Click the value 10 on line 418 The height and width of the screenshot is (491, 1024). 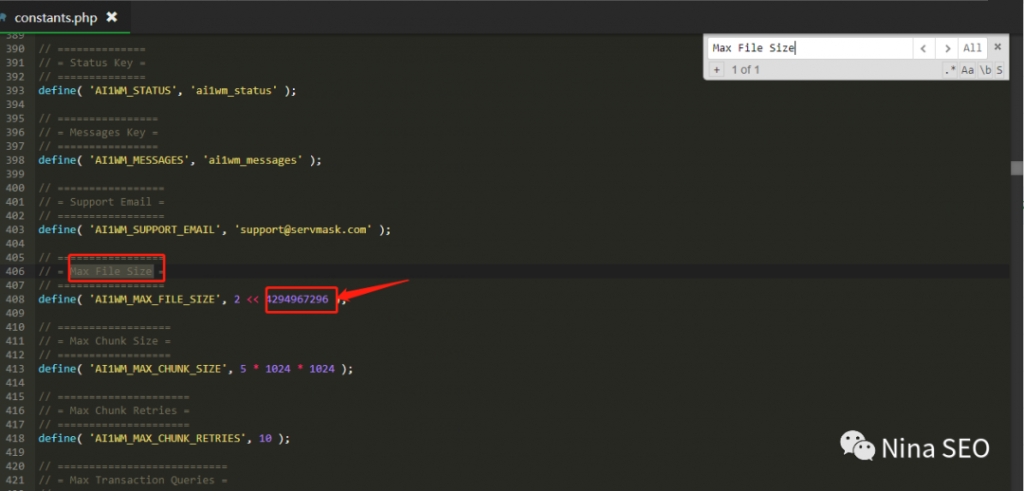[265, 438]
